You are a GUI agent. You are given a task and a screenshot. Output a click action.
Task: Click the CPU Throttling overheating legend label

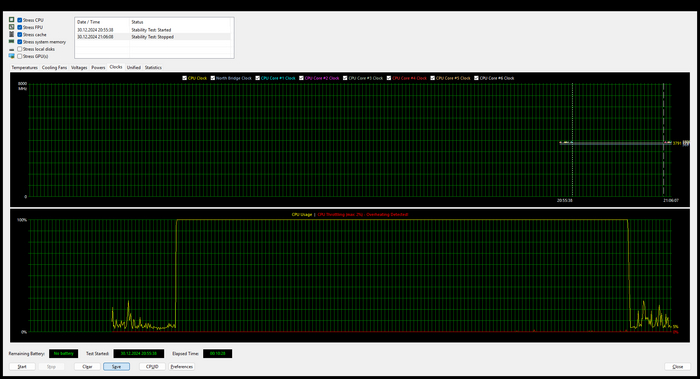click(362, 215)
